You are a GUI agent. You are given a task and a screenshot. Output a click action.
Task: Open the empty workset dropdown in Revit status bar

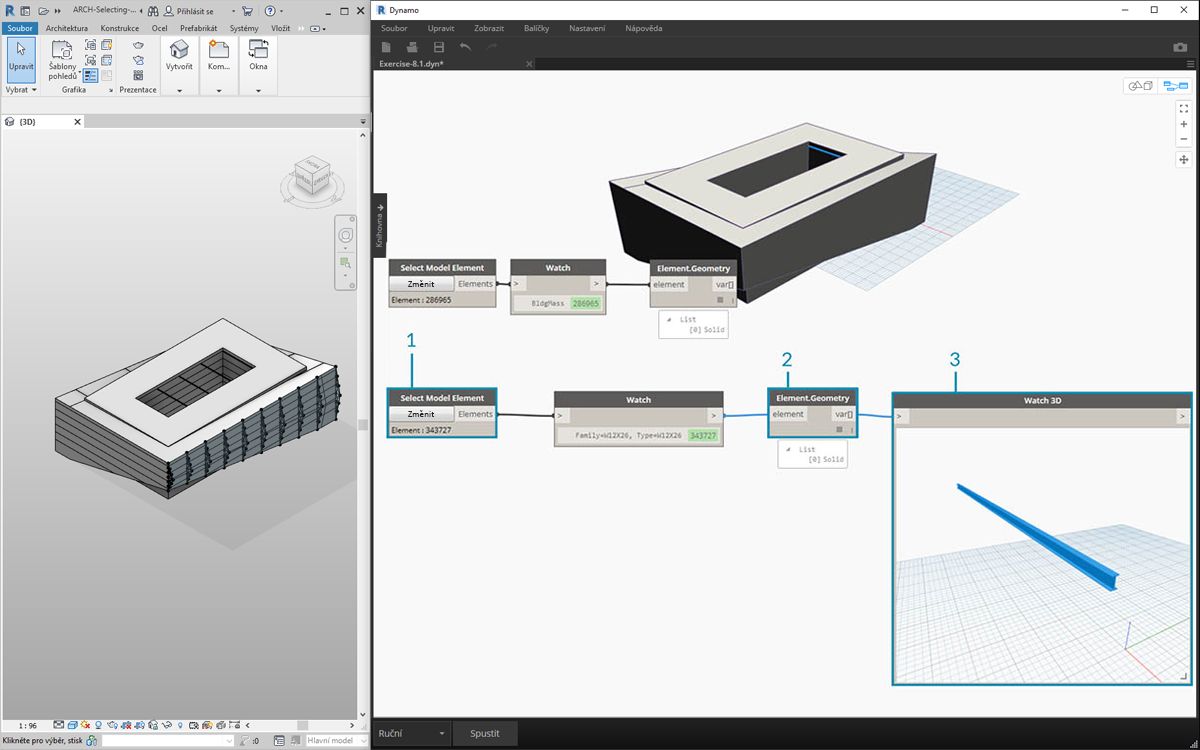click(168, 741)
